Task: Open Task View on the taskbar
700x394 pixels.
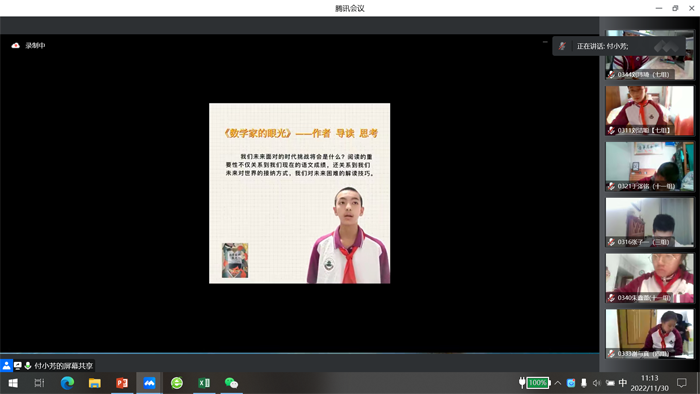Action: [x=40, y=383]
